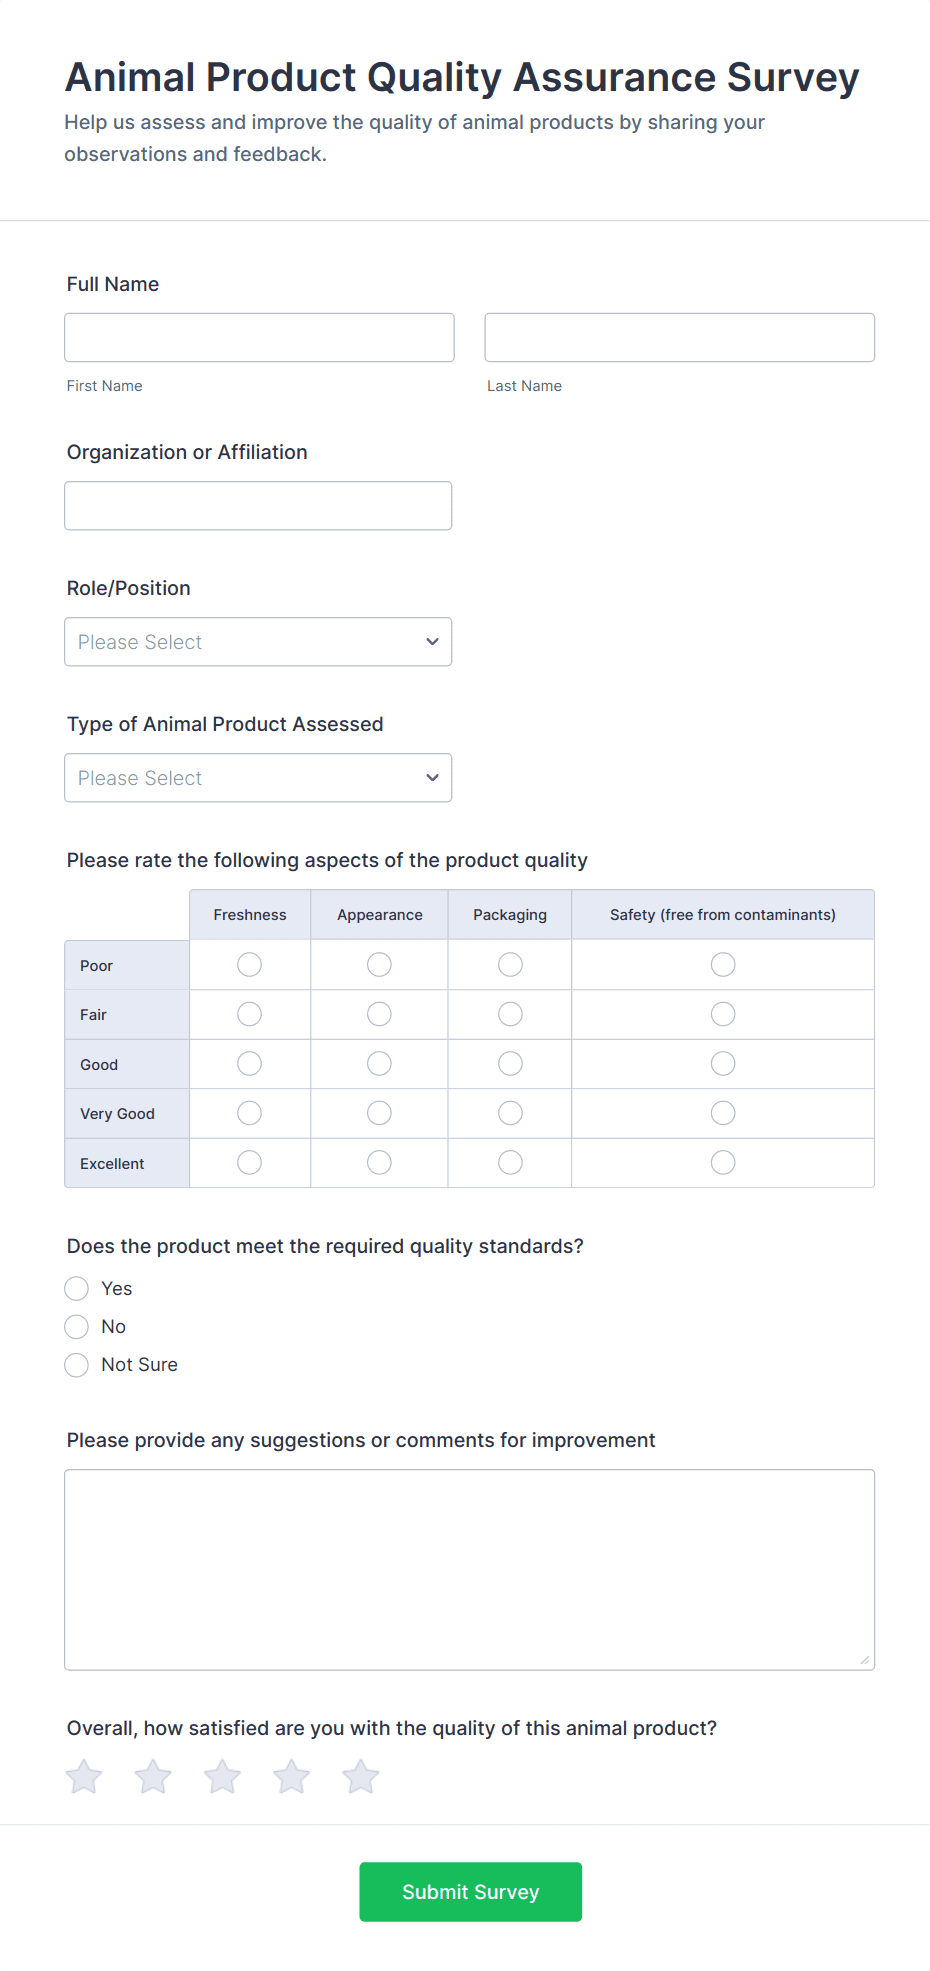The image size is (930, 1971).
Task: Select Yes for meeting quality standards
Action: point(77,1288)
